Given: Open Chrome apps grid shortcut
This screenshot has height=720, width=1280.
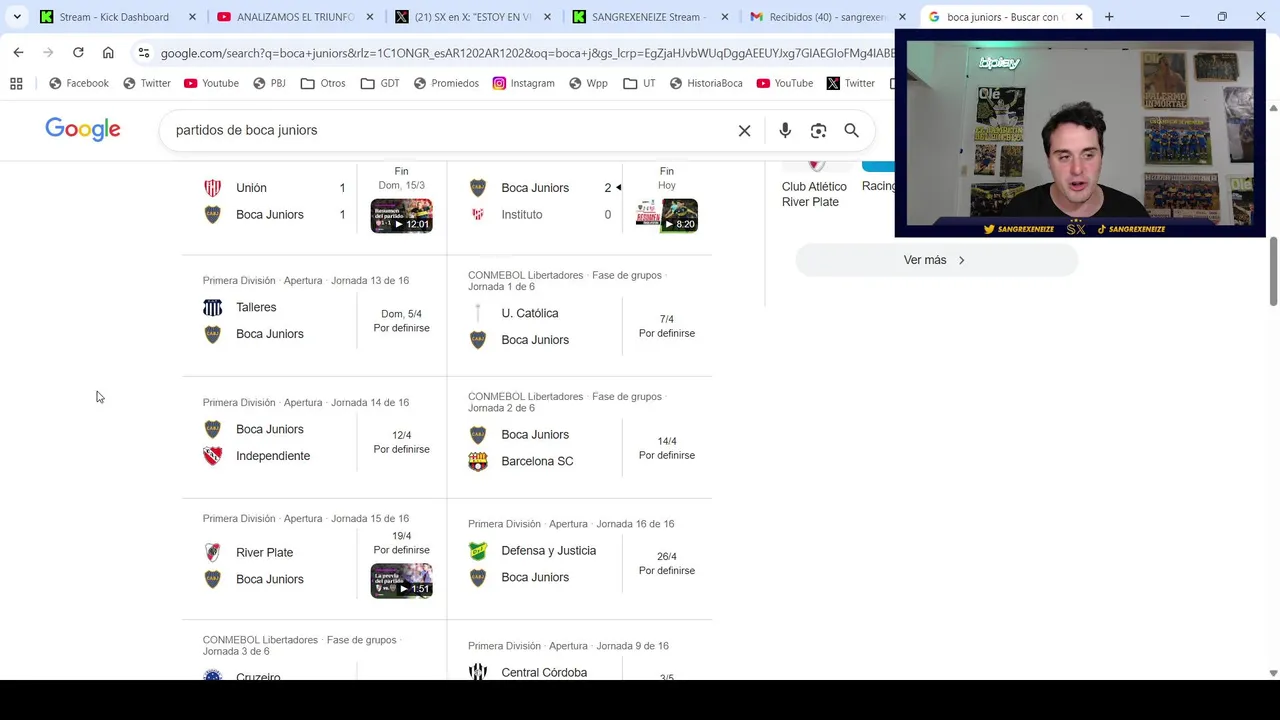Looking at the screenshot, I should [16, 83].
